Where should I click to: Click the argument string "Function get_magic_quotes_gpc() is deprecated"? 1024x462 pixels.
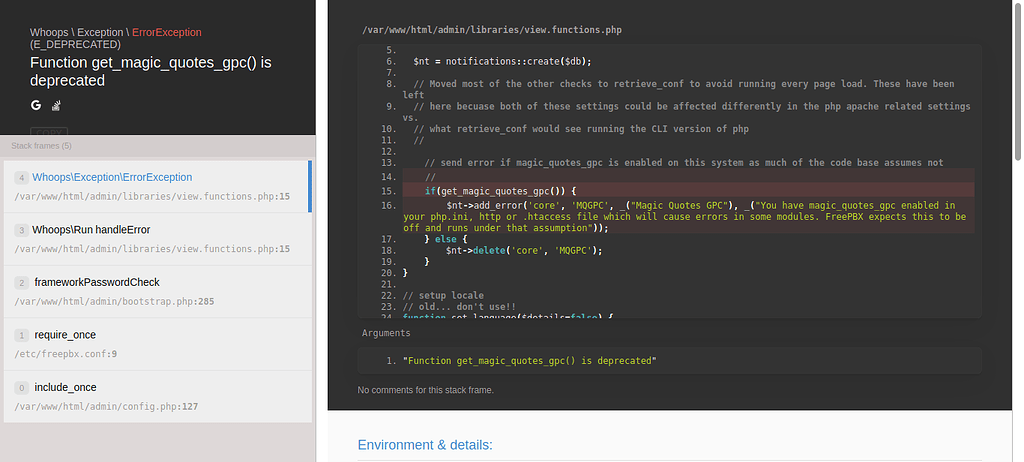pos(529,360)
